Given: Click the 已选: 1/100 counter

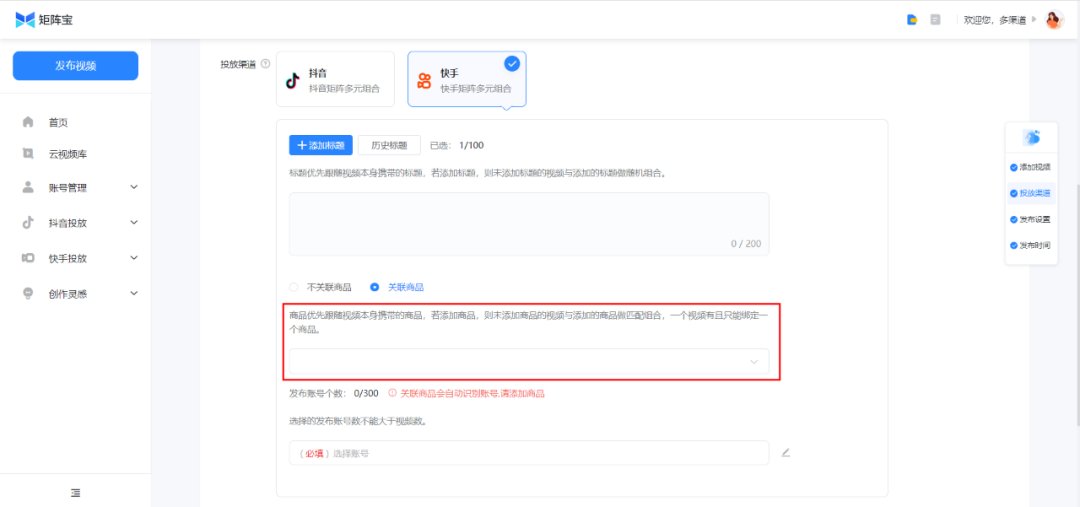Looking at the screenshot, I should click(457, 145).
